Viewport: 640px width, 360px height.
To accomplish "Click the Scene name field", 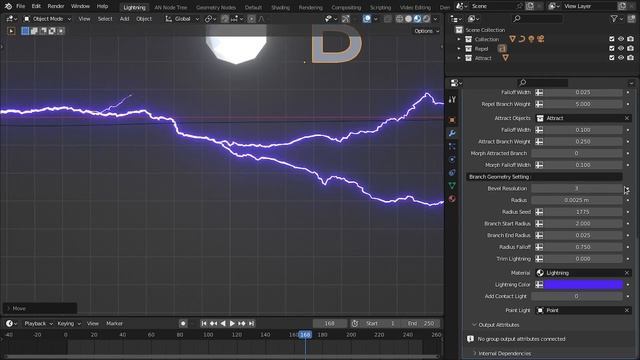I will (x=492, y=6).
